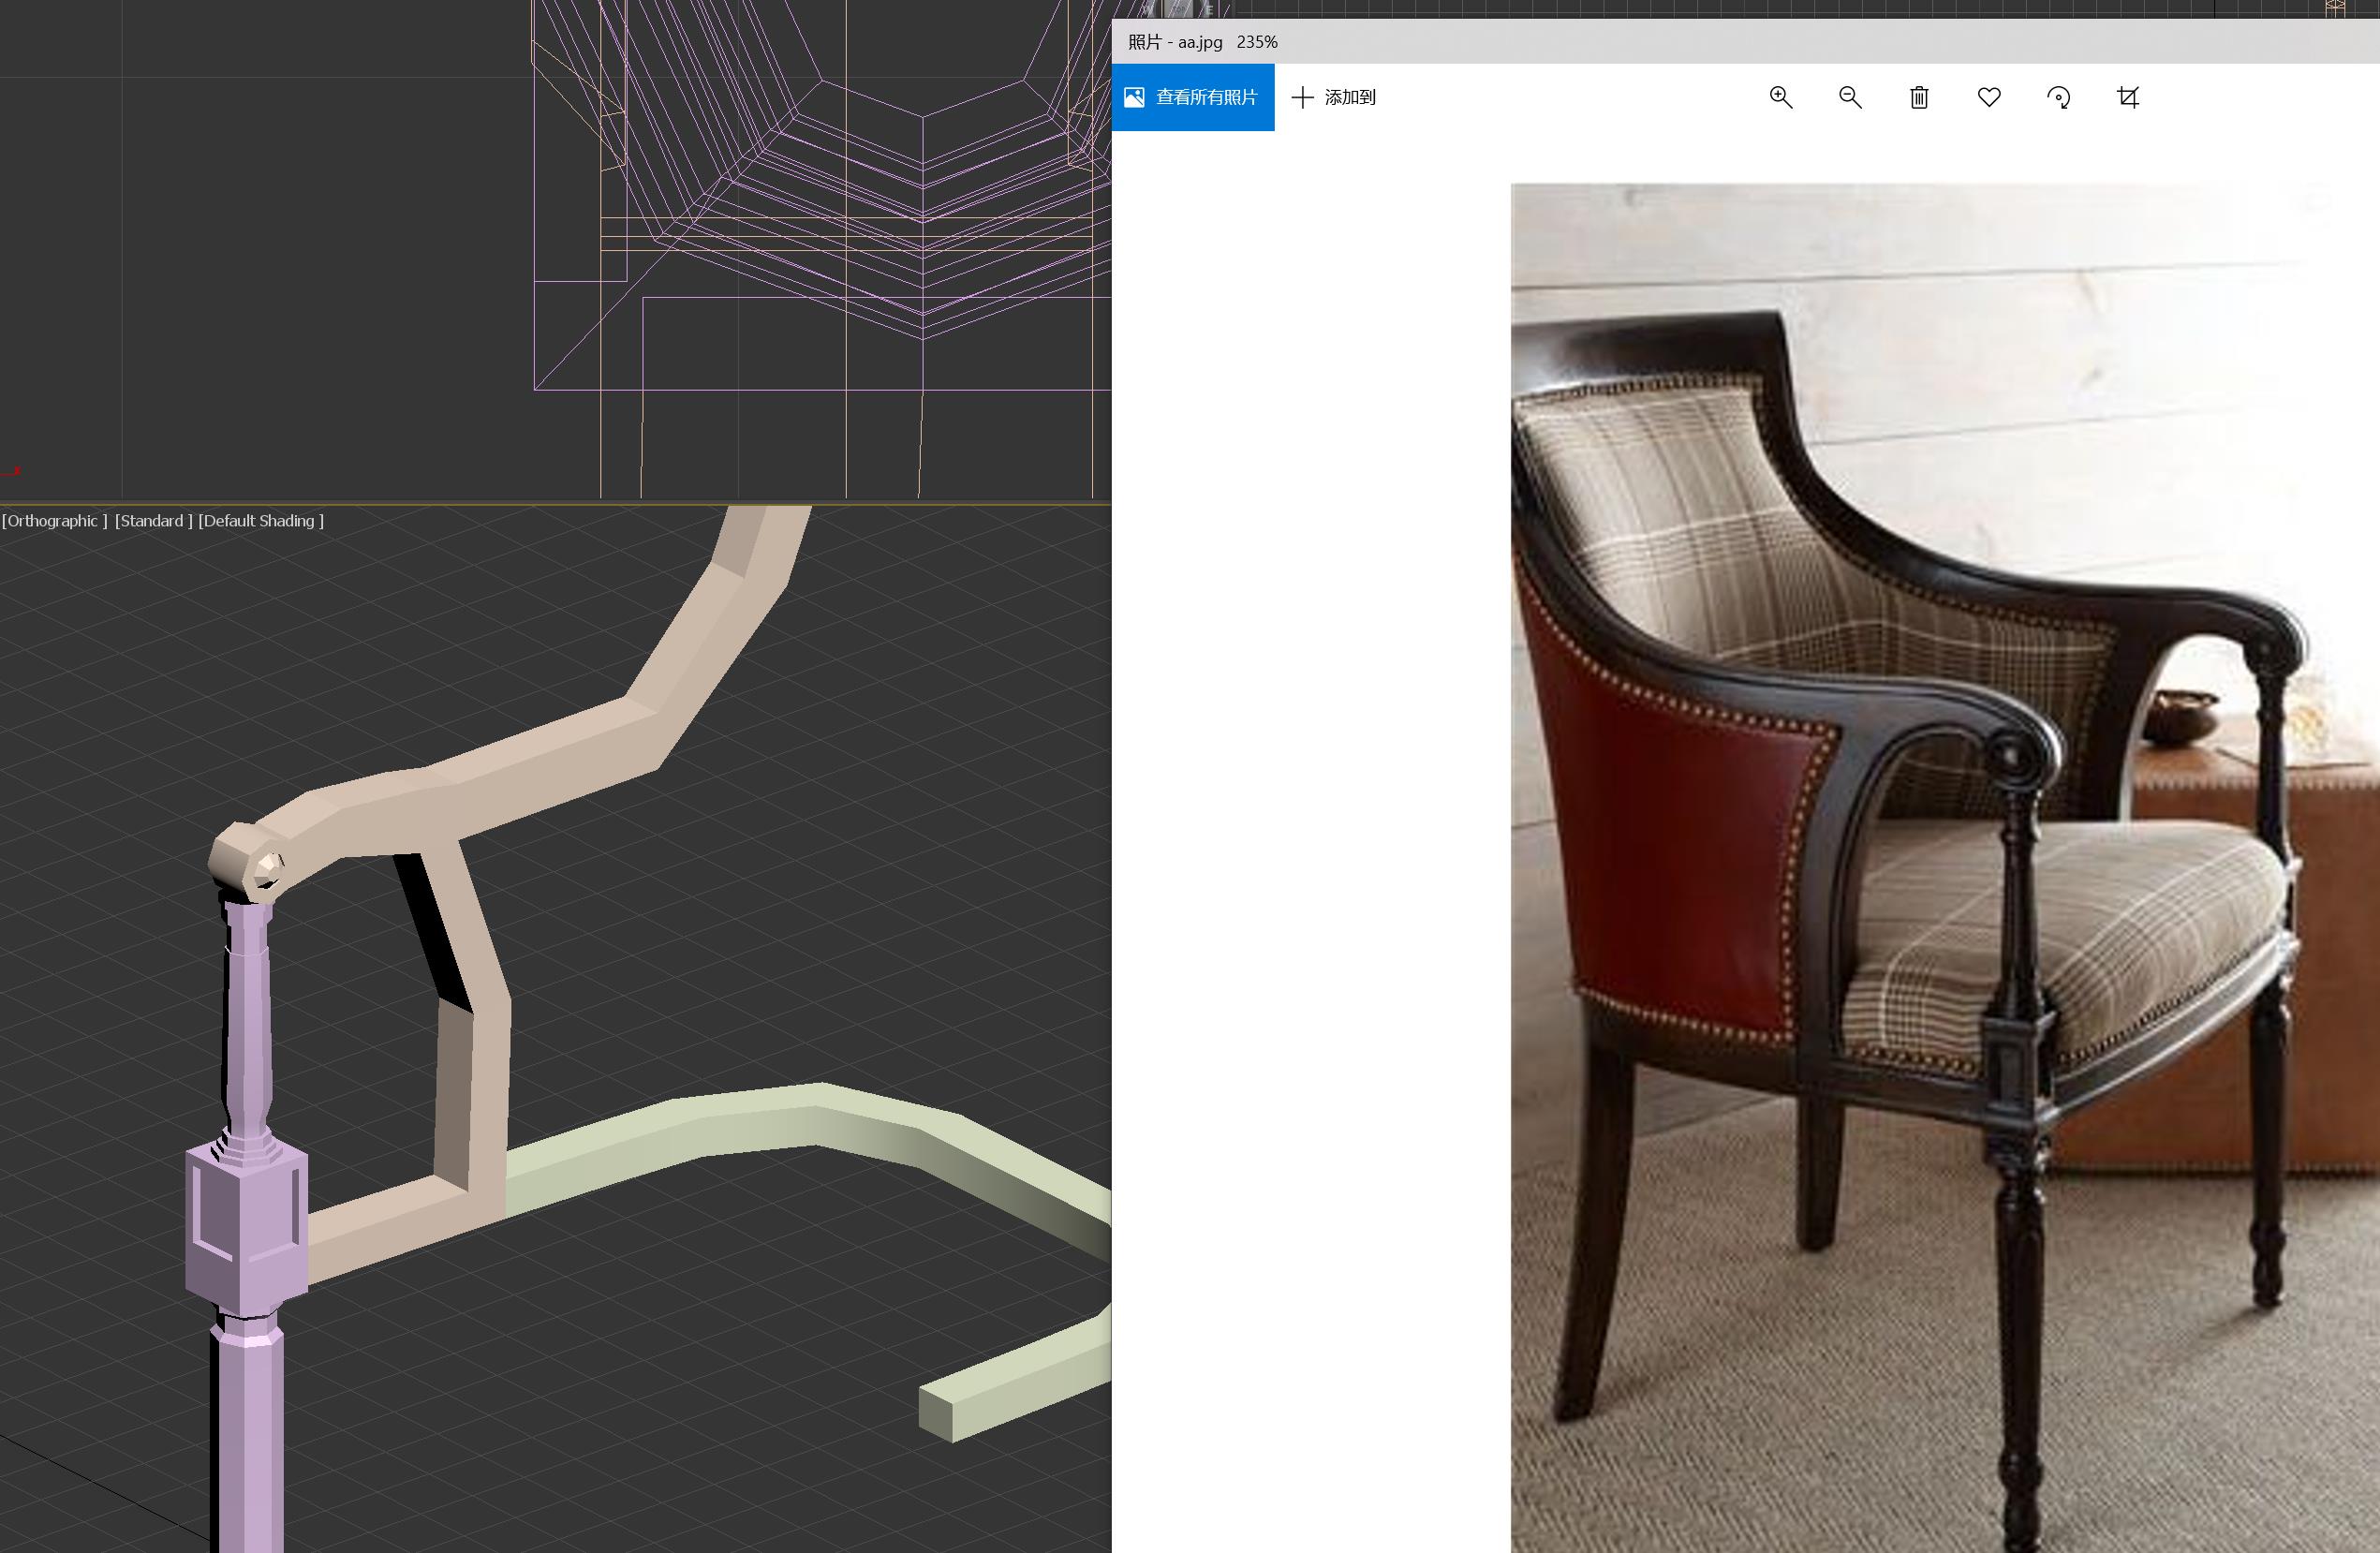Click the "添加到" button
This screenshot has height=1553, width=2380.
click(1334, 97)
